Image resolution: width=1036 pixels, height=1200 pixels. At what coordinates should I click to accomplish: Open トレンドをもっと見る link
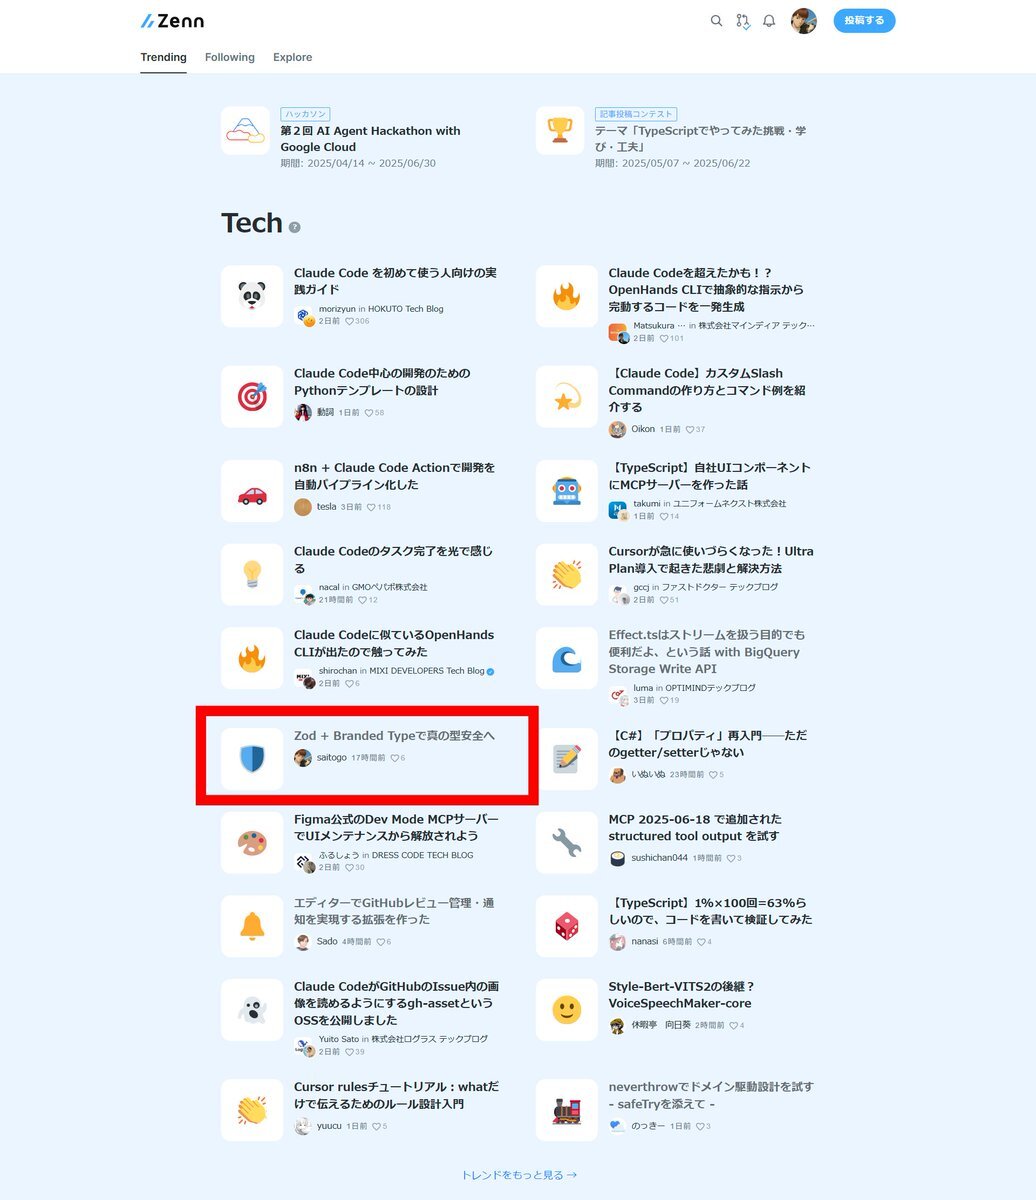[x=518, y=1175]
